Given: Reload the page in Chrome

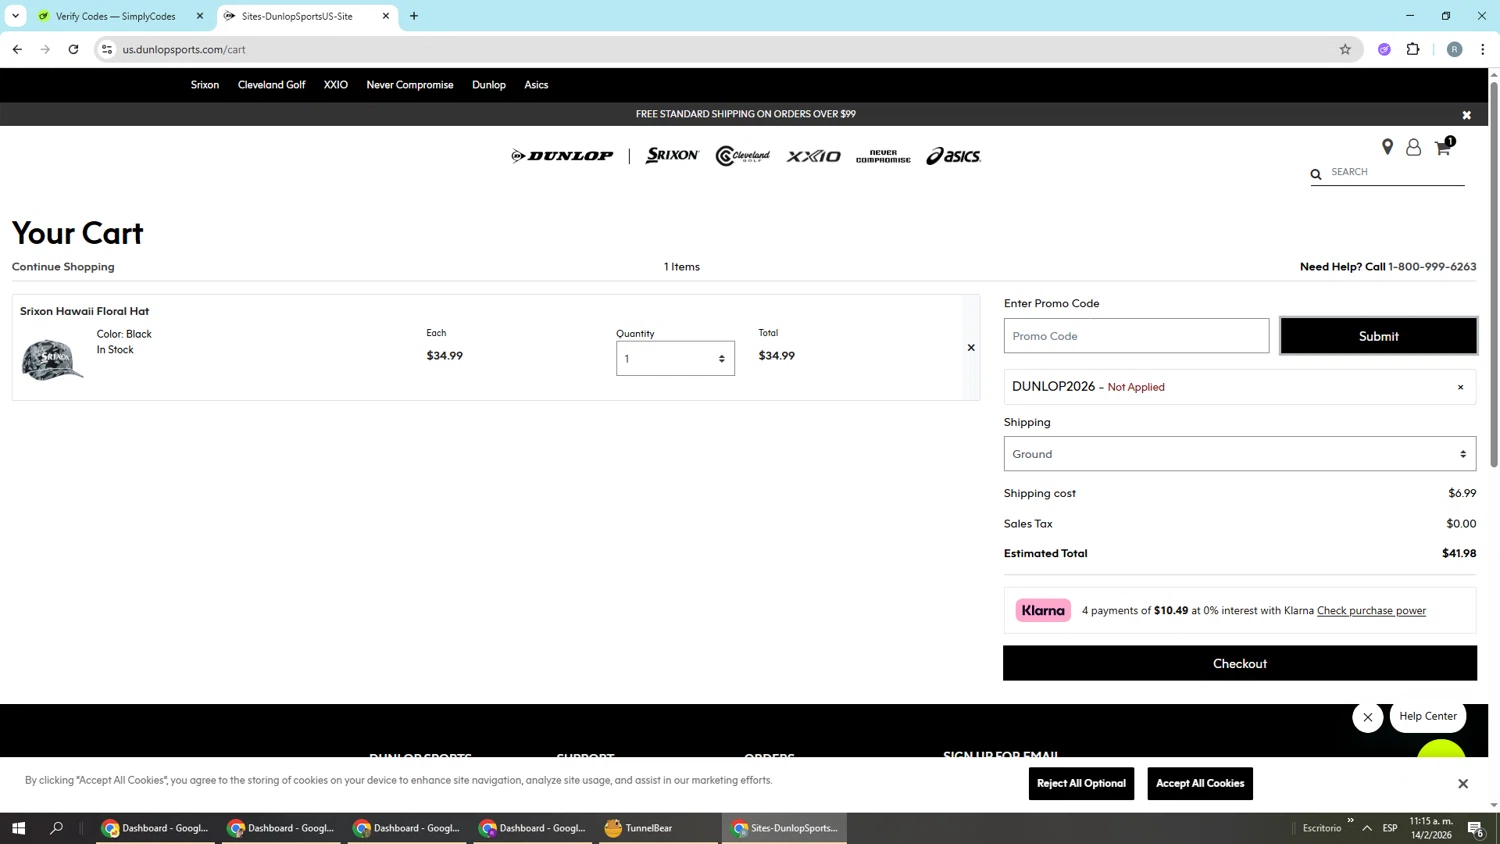Looking at the screenshot, I should [73, 49].
